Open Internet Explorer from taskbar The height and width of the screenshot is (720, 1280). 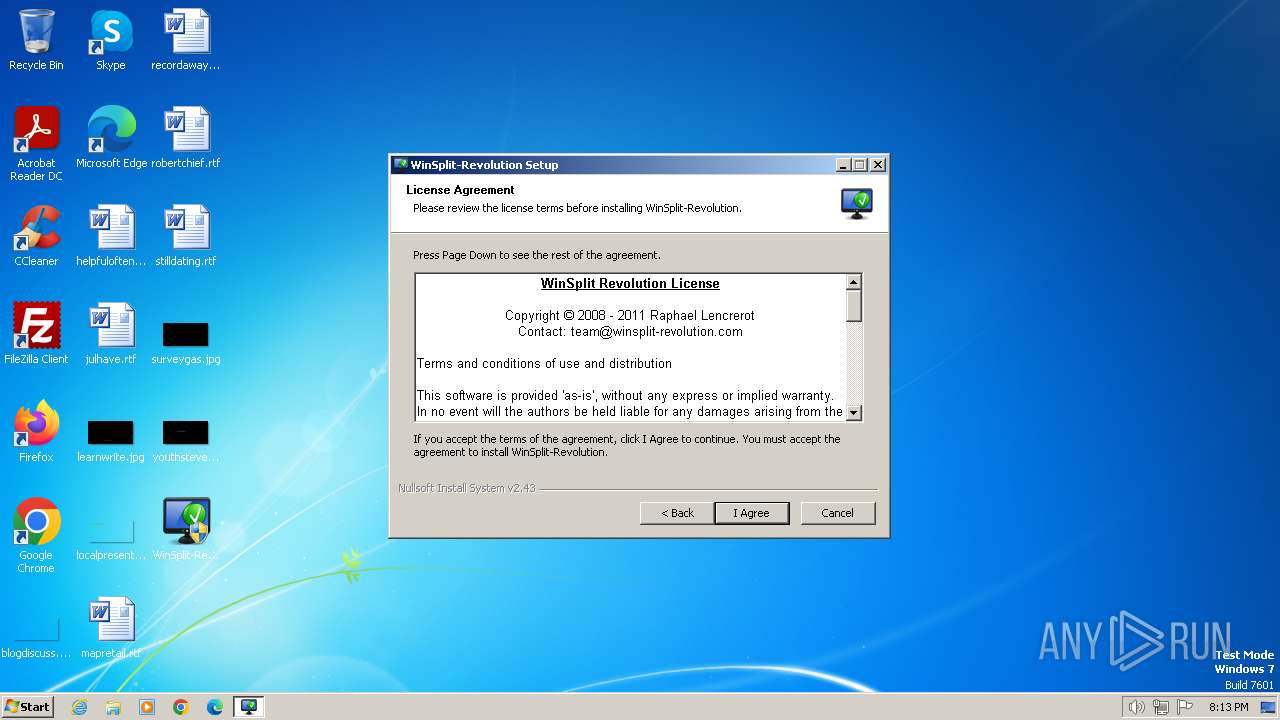pyautogui.click(x=79, y=707)
